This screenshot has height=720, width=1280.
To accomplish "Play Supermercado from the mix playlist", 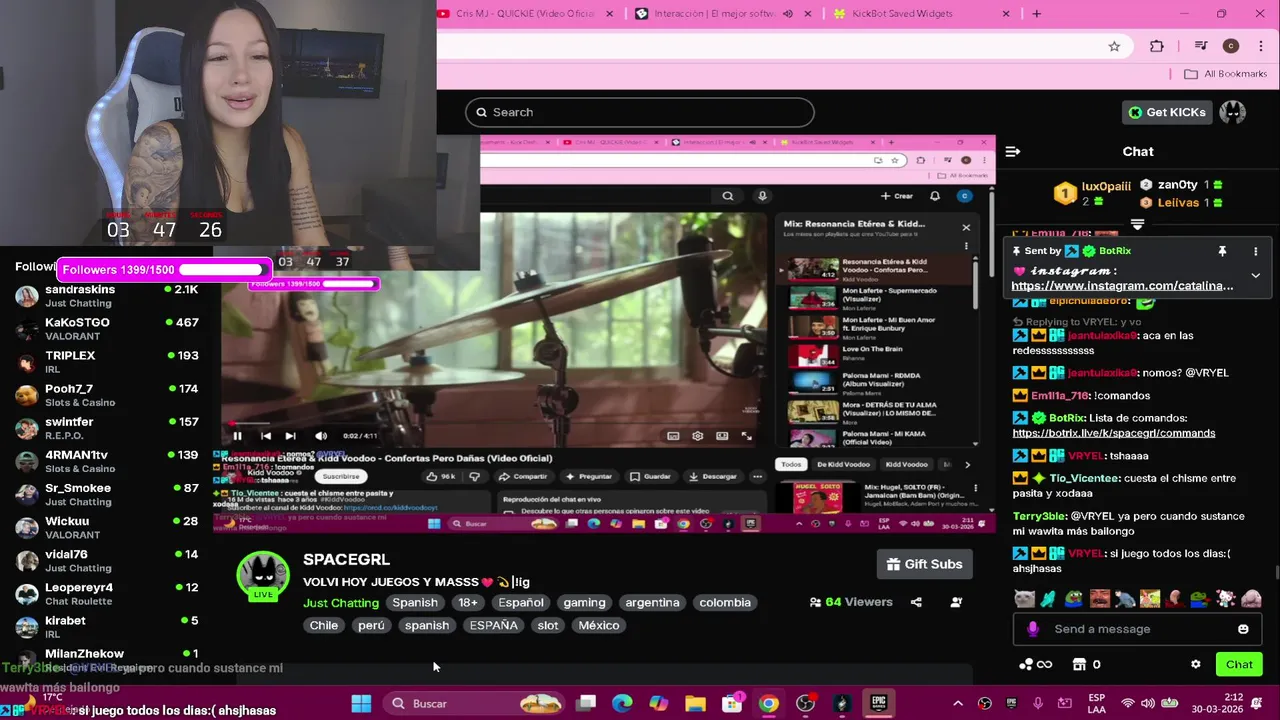I will pos(878,298).
